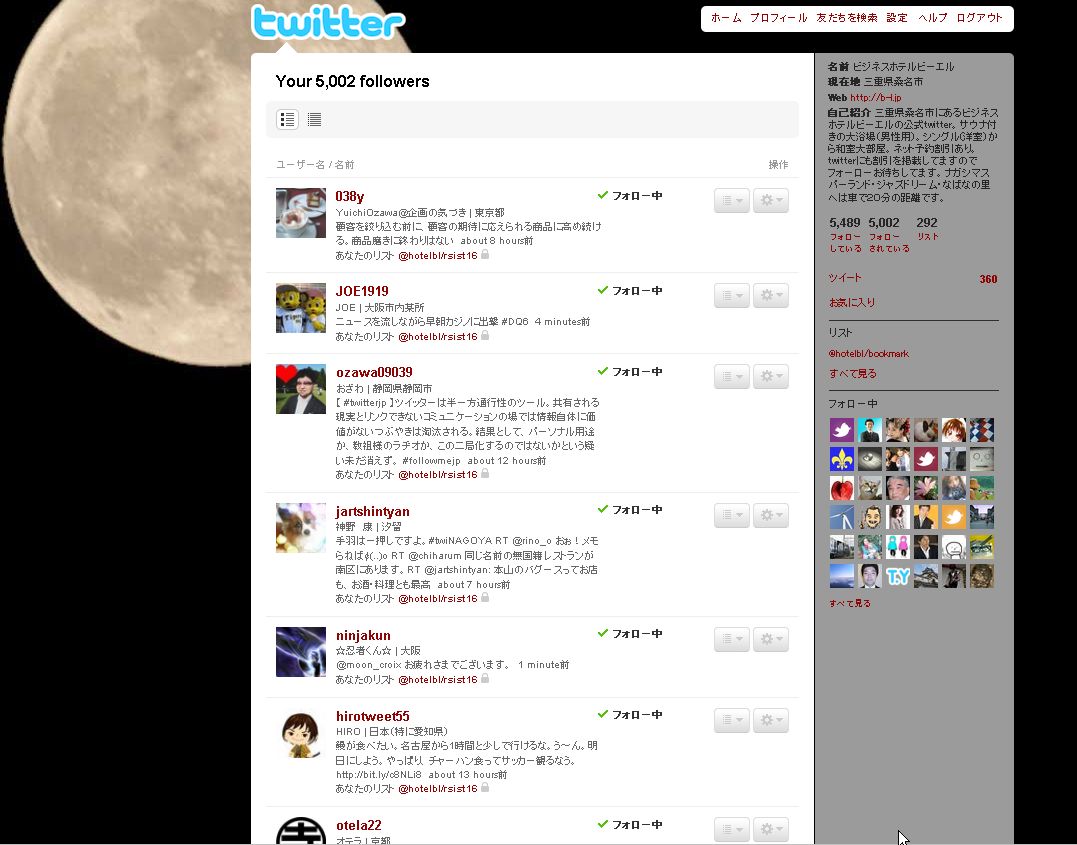The image size is (1077, 845).
Task: Open JOE1919 profile link
Action: point(362,291)
